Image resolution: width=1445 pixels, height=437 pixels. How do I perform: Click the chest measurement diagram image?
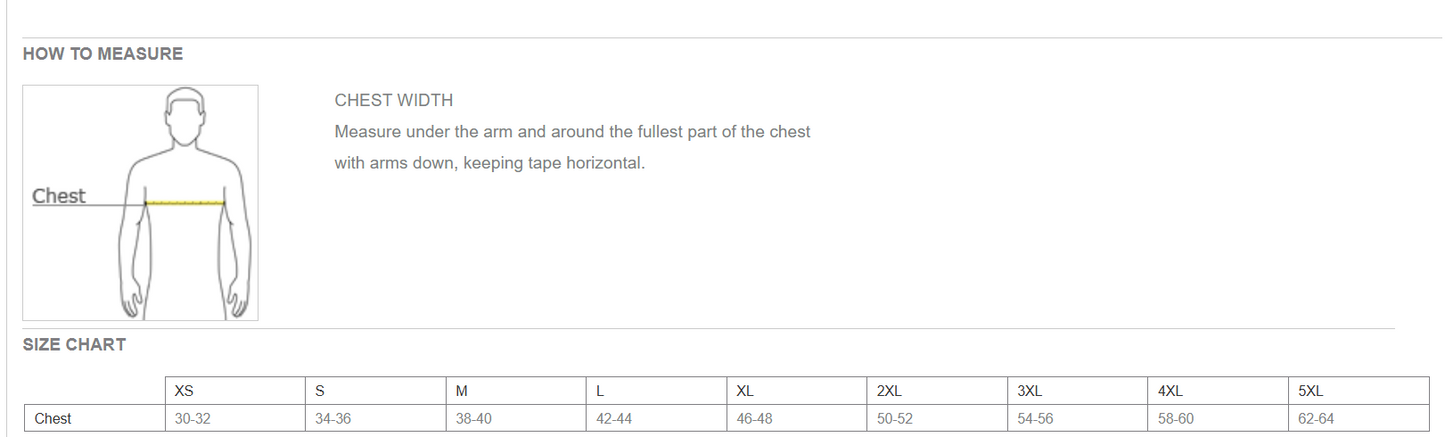pyautogui.click(x=140, y=202)
